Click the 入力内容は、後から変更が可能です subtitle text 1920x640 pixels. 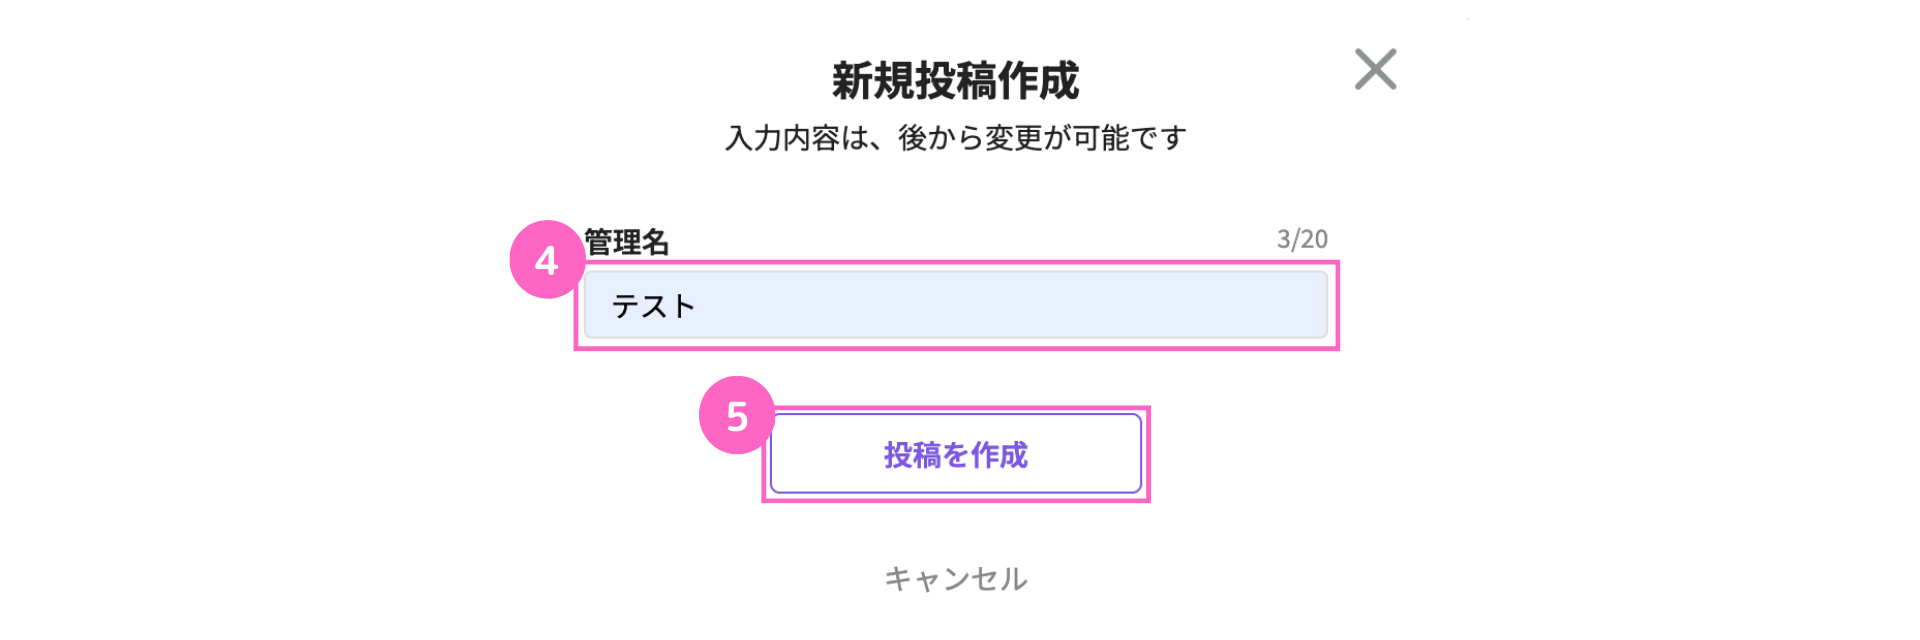click(955, 138)
